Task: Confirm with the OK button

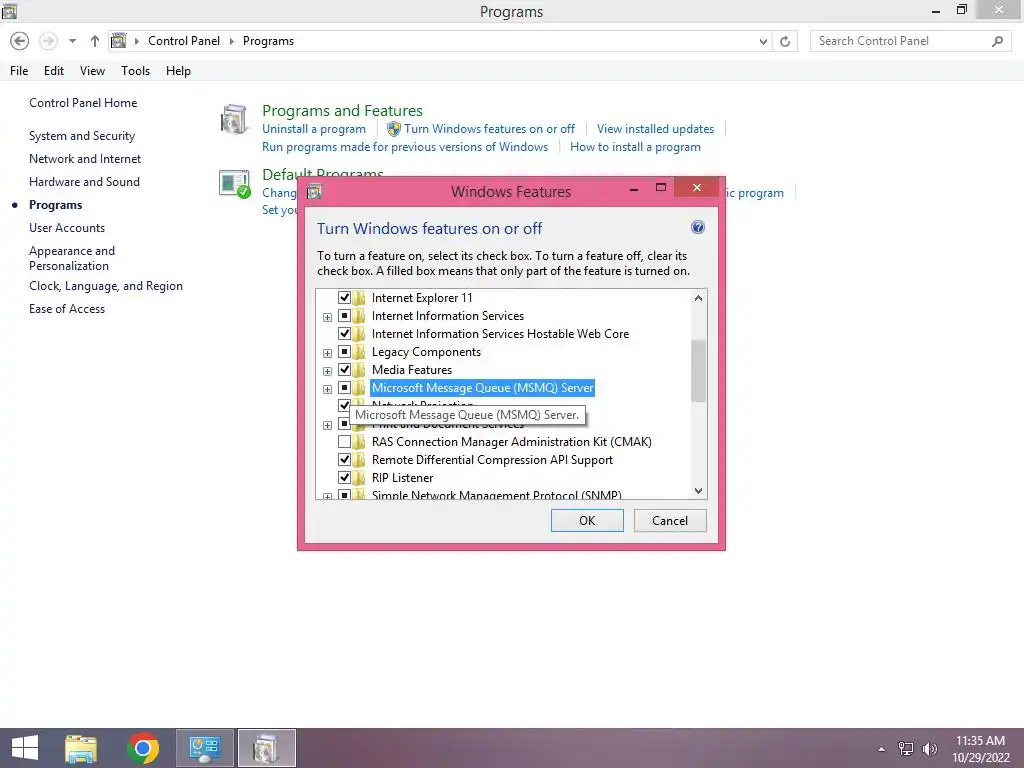Action: [x=587, y=520]
